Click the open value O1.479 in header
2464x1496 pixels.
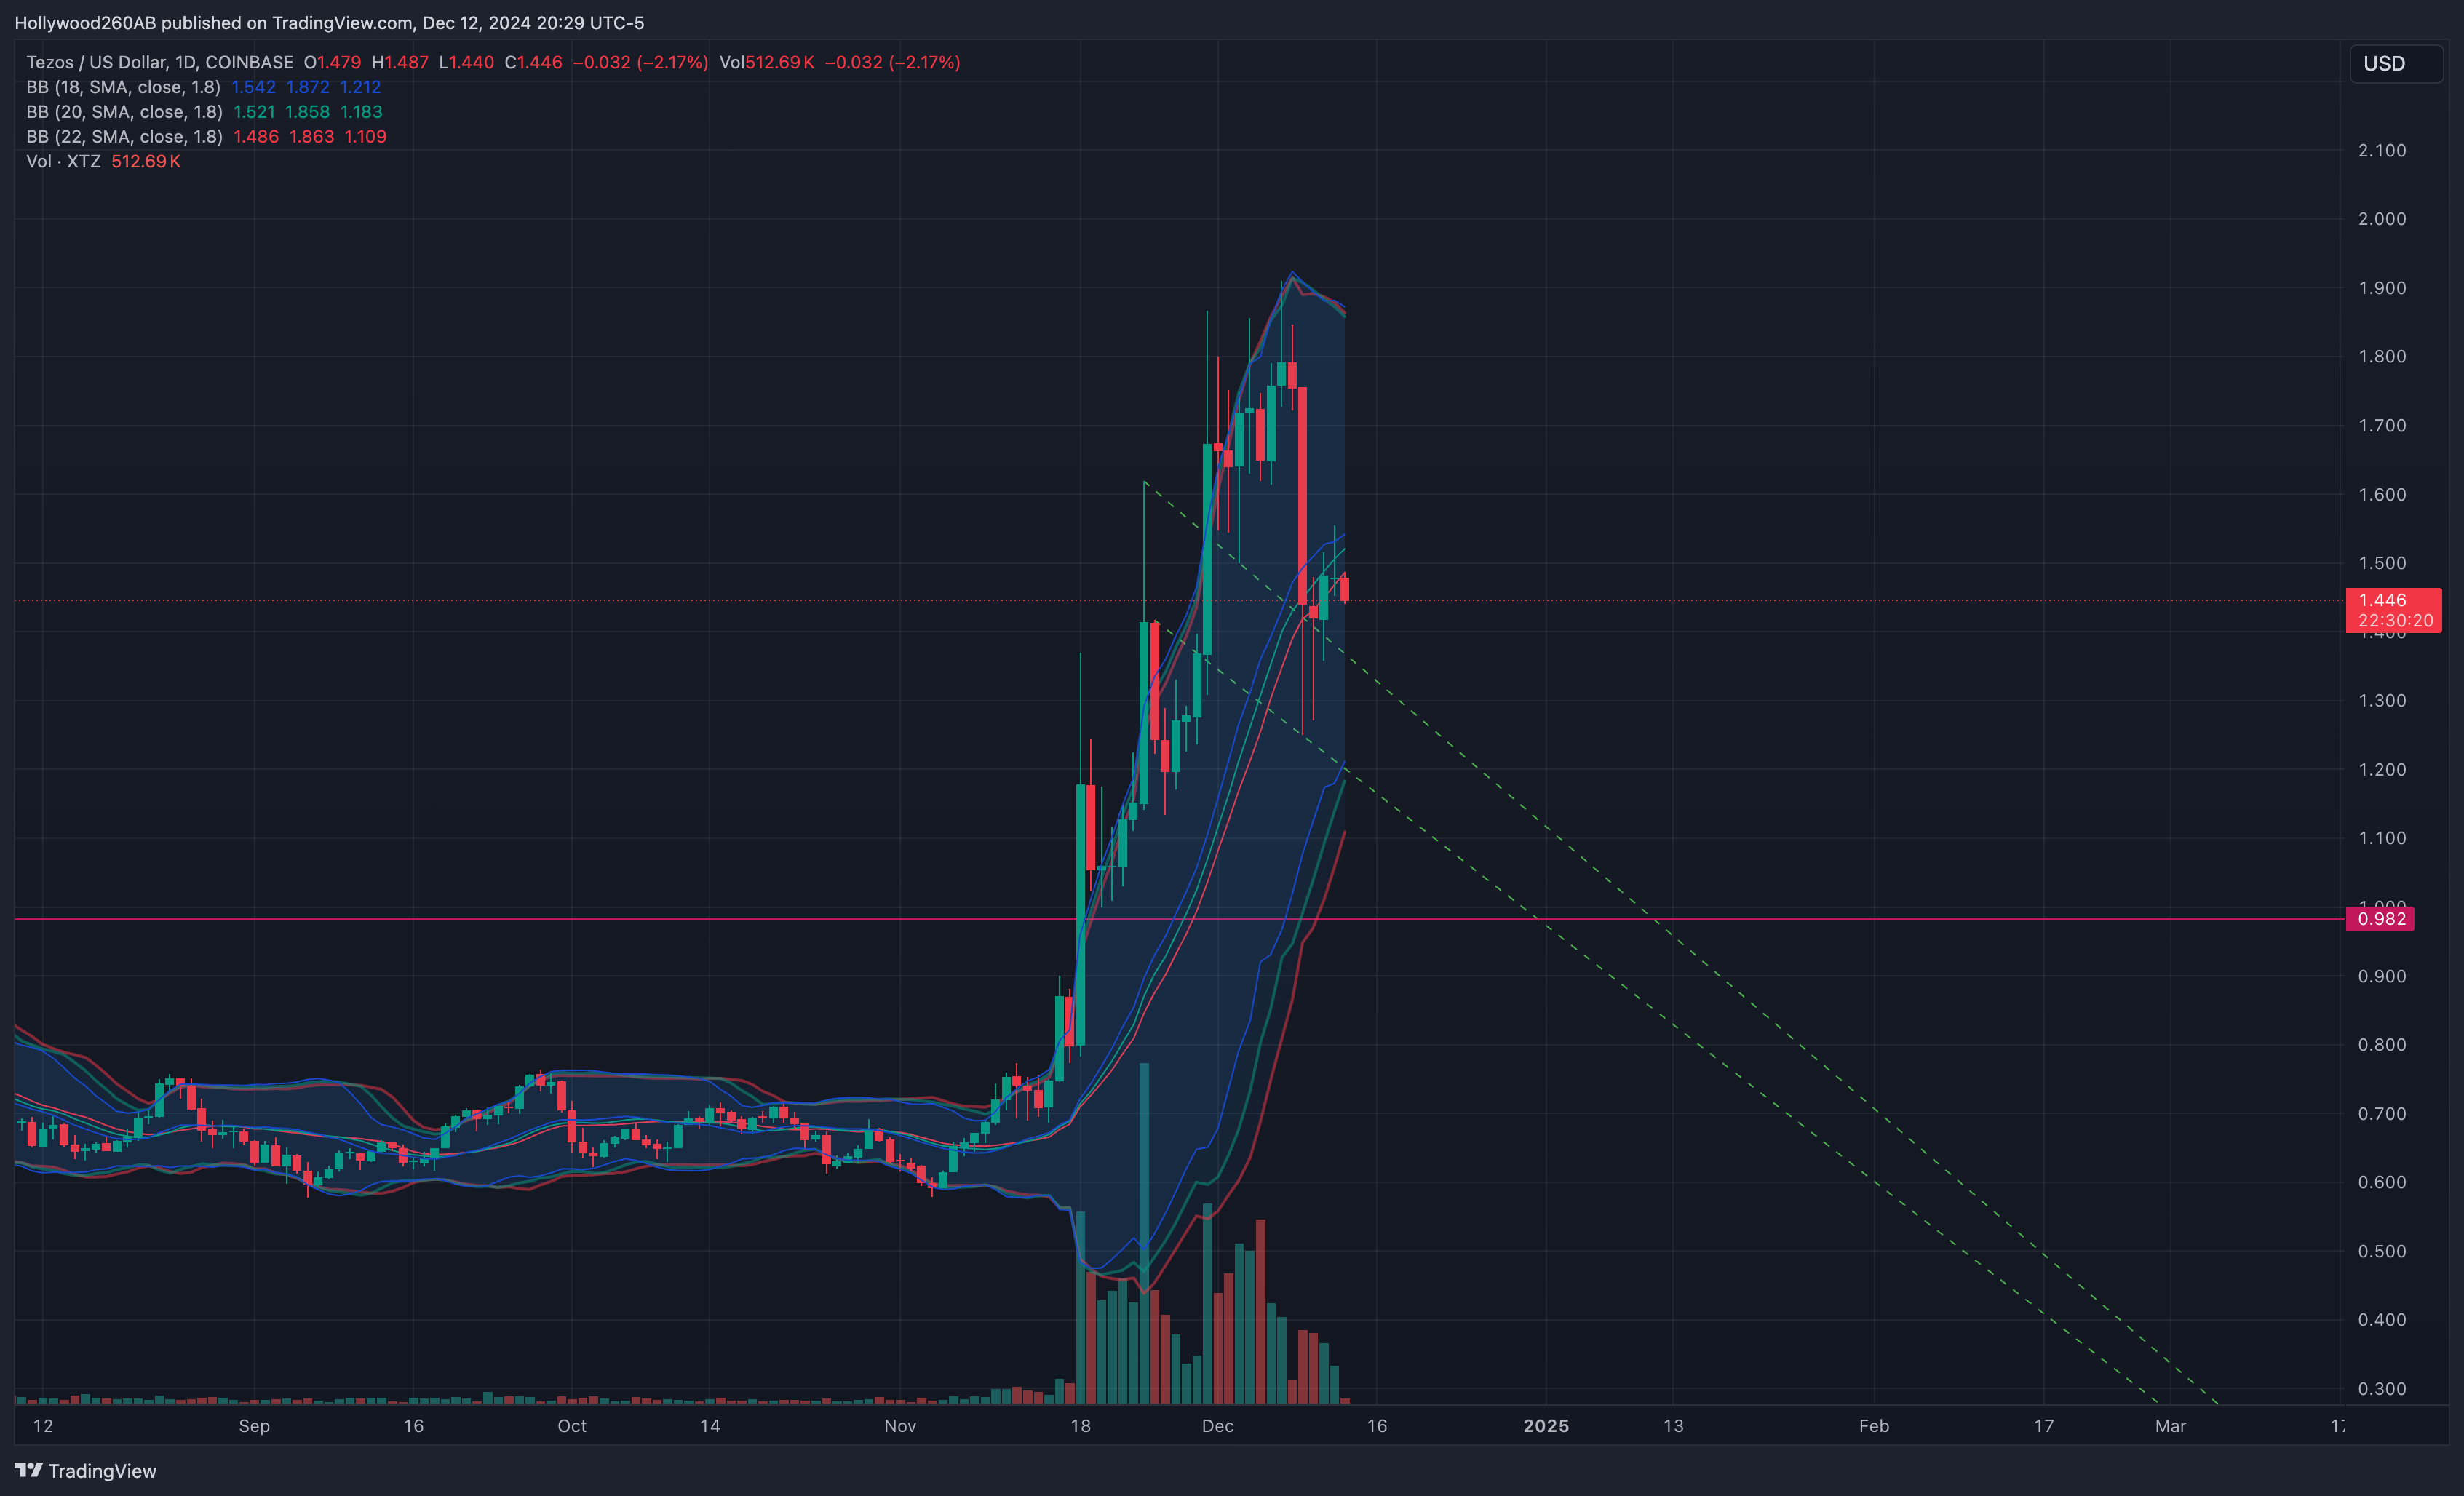click(332, 62)
